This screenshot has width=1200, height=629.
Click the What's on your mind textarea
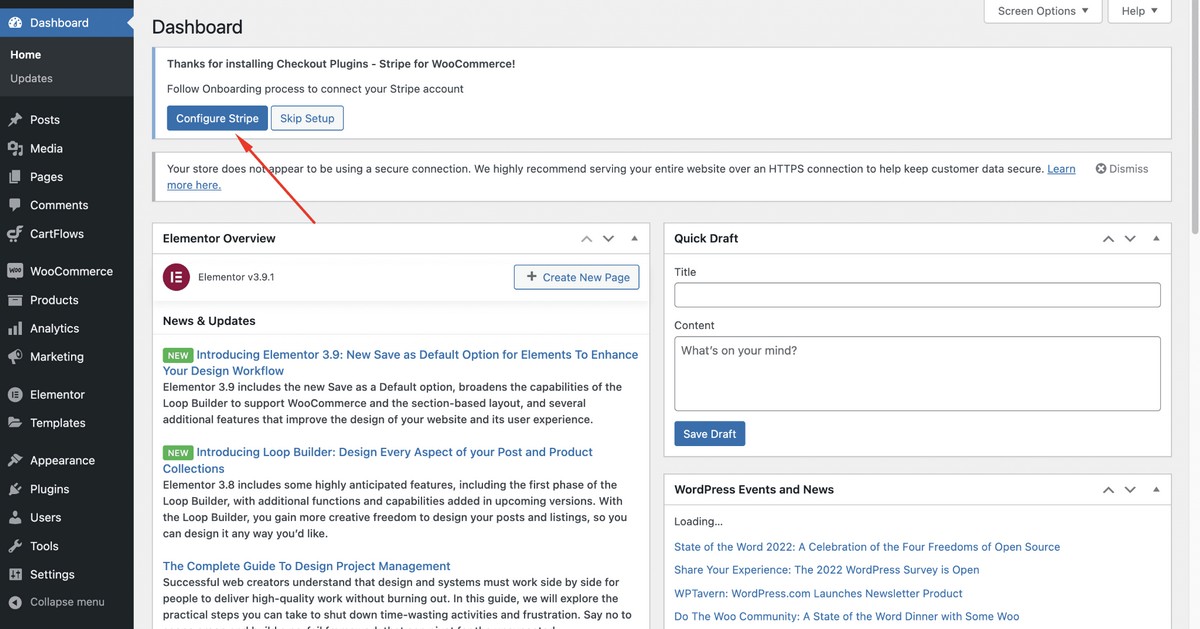point(918,373)
